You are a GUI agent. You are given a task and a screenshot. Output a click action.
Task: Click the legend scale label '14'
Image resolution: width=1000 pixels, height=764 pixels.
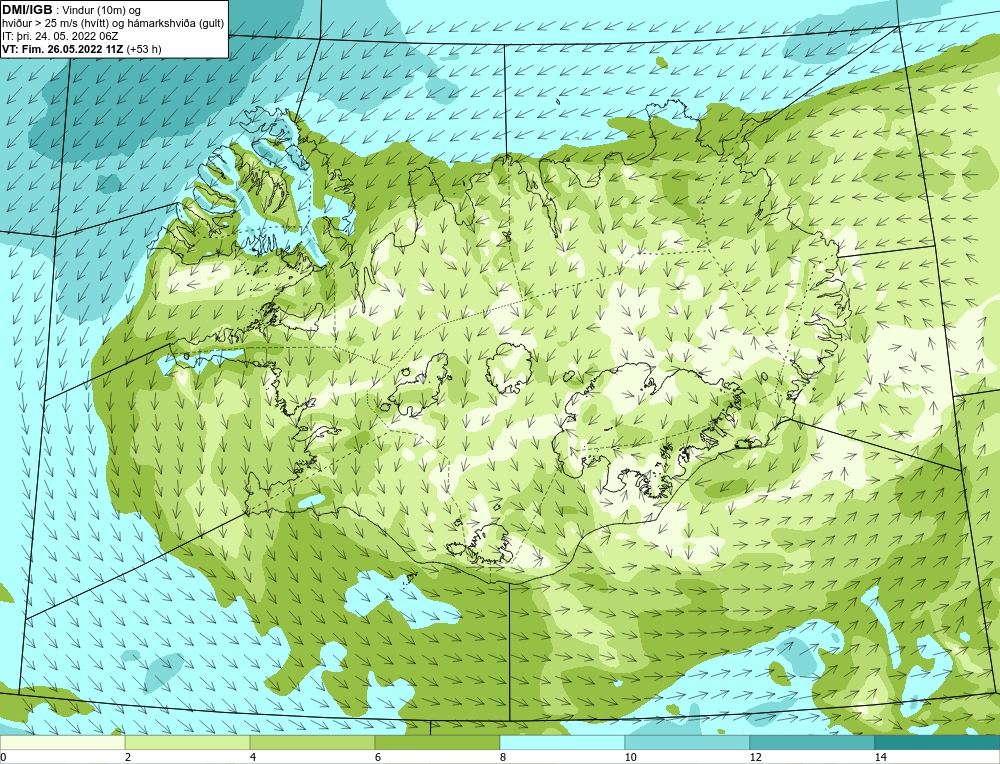(x=880, y=757)
